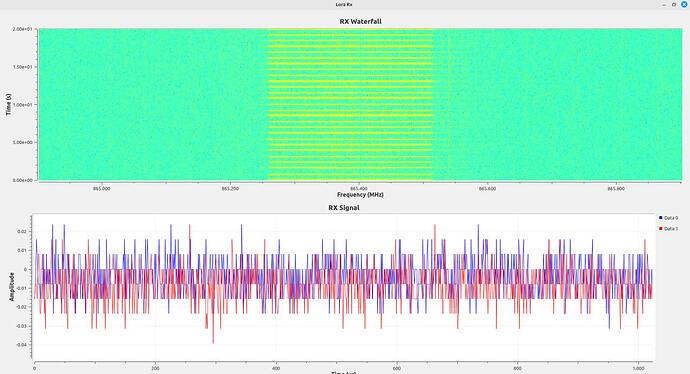Click the 865.600 frequency tick label
Screen dimensions: 690x374
tap(488, 189)
